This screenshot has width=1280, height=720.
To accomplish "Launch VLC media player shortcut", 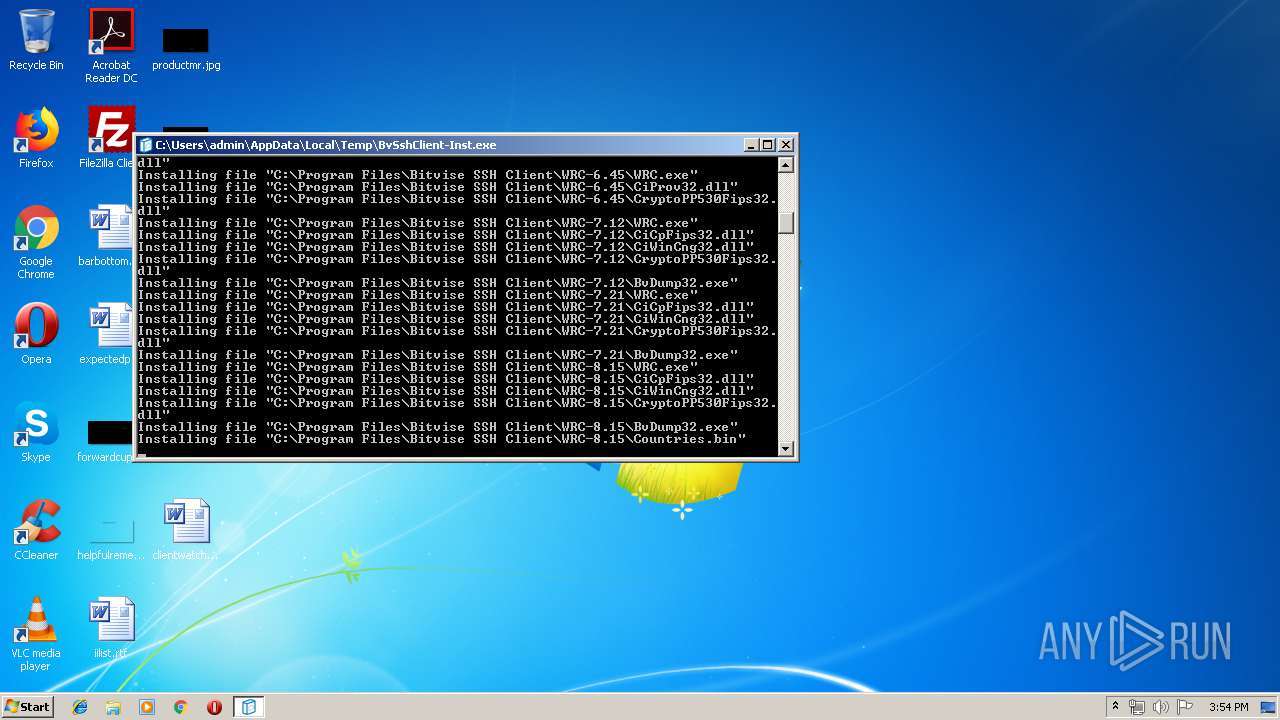I will pos(36,634).
